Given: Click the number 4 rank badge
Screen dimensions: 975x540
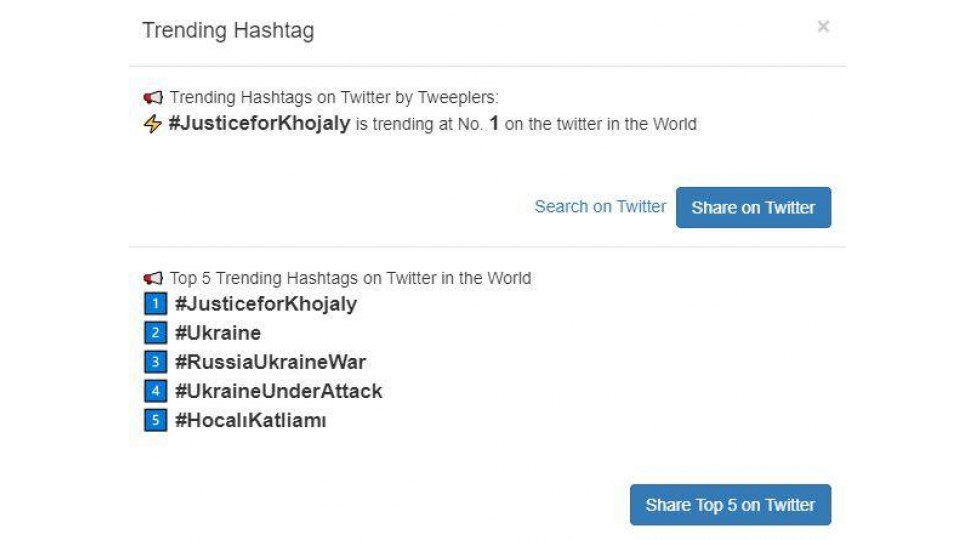Looking at the screenshot, I should [x=155, y=391].
